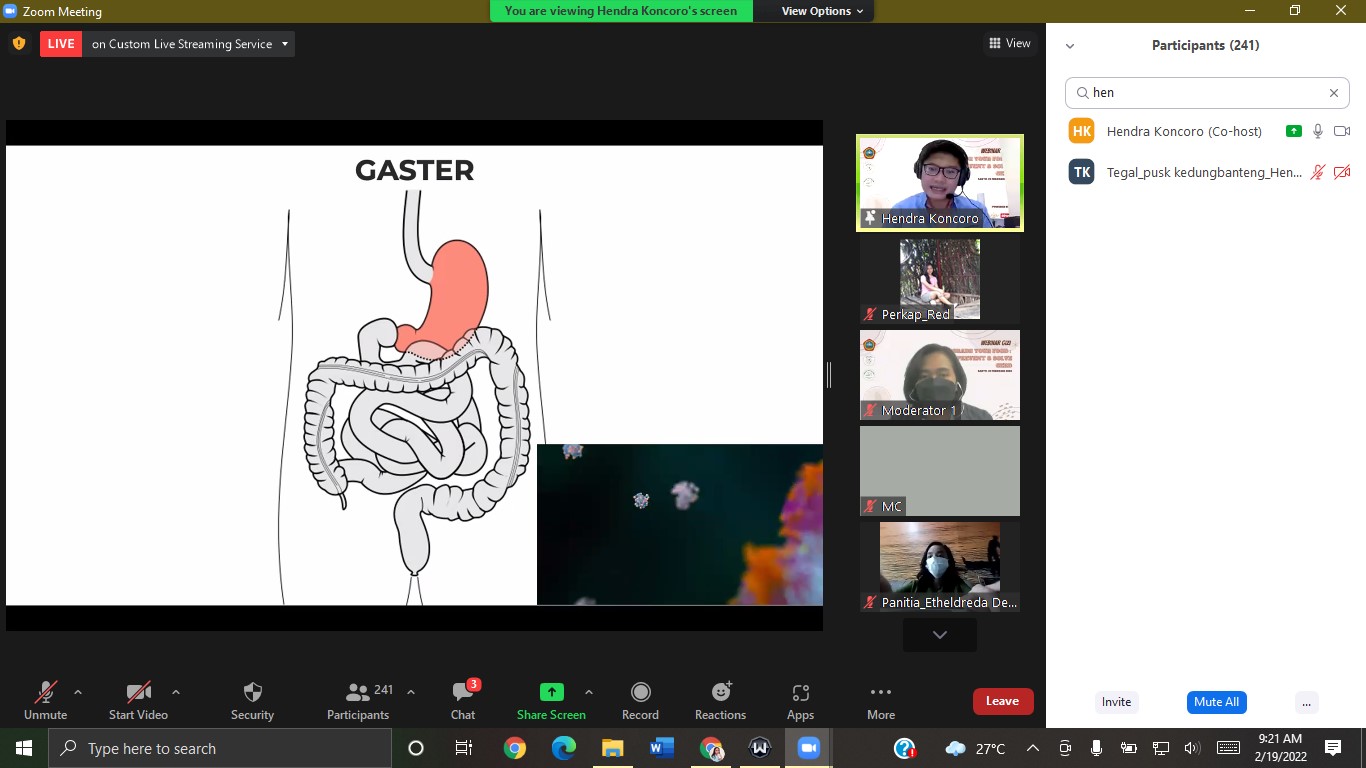The height and width of the screenshot is (768, 1366).
Task: Start Video with camera toggle
Action: (x=138, y=693)
